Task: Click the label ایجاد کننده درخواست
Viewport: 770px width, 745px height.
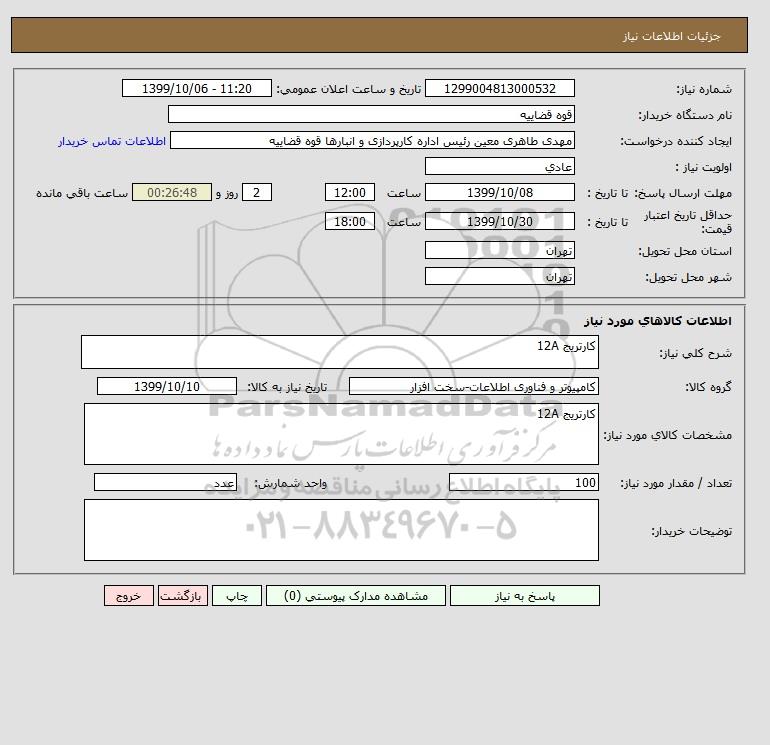Action: tap(676, 141)
